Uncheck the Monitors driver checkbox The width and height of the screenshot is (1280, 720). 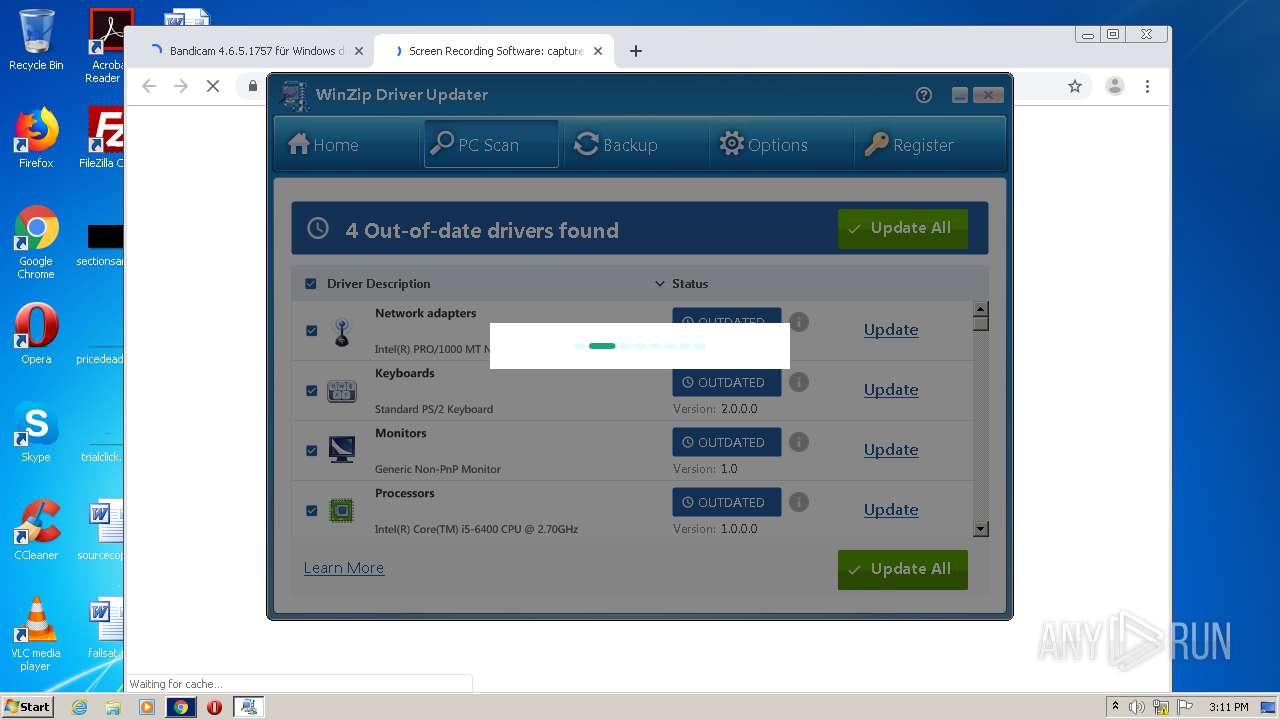311,450
